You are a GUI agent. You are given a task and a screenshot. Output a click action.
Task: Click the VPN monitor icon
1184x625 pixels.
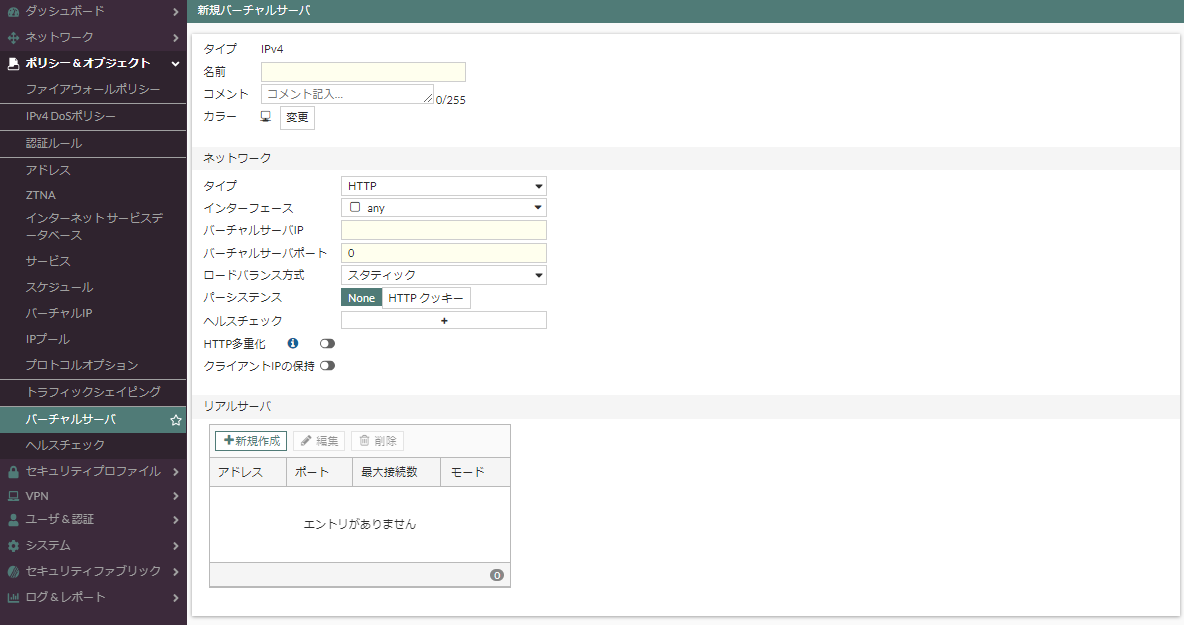(13, 497)
